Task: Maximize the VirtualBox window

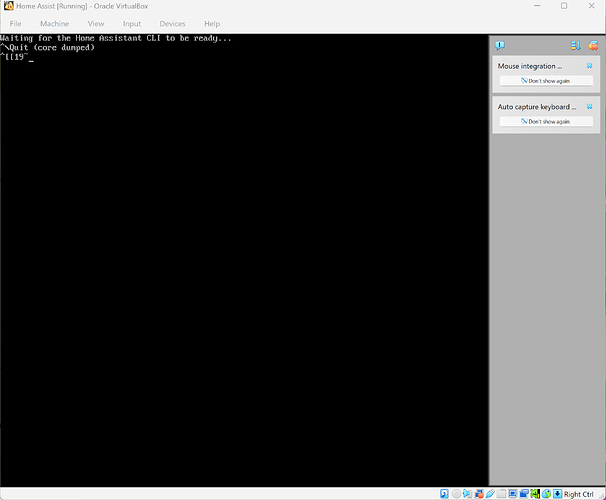Action: pos(564,6)
